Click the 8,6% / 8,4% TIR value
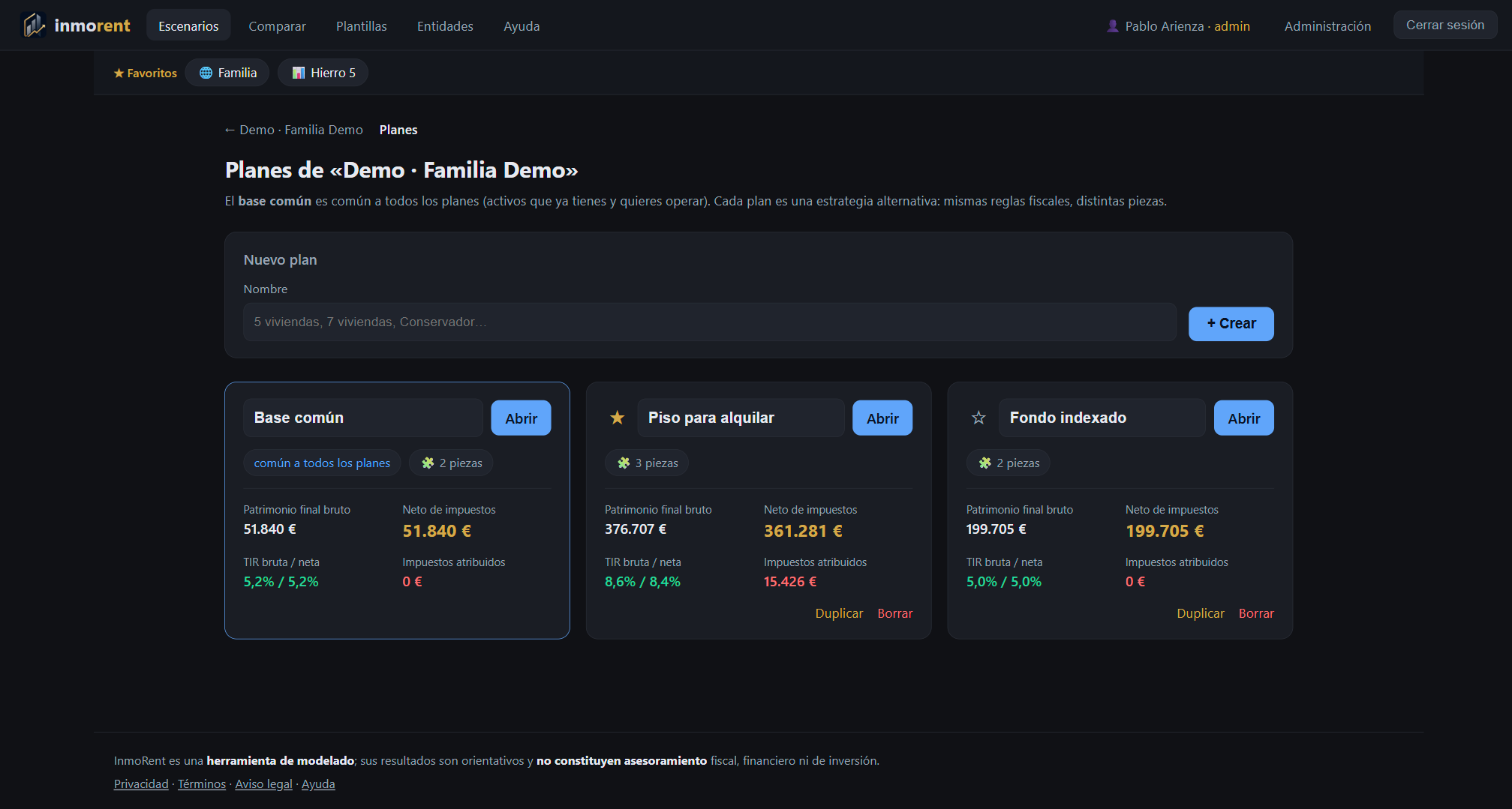Screen dimensions: 1512x809 click(643, 581)
